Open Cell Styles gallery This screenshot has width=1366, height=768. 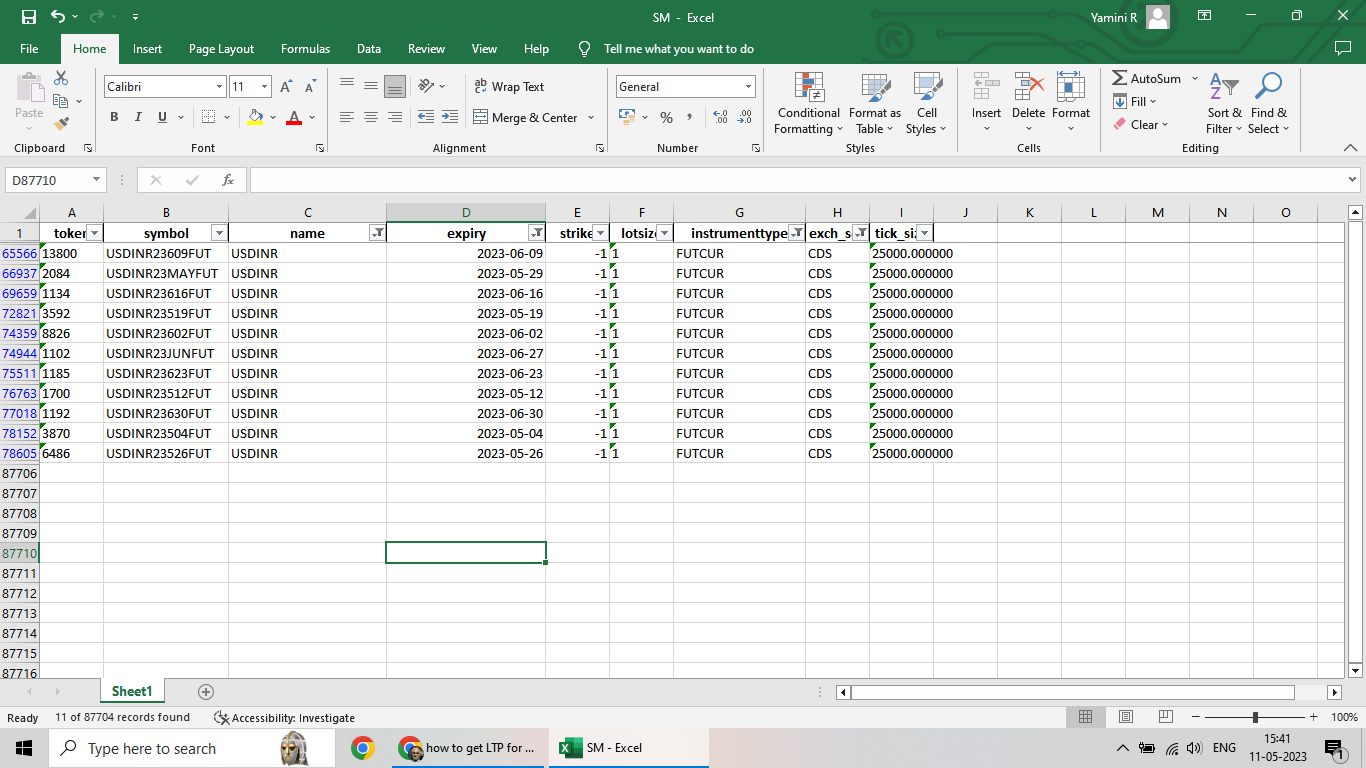927,103
